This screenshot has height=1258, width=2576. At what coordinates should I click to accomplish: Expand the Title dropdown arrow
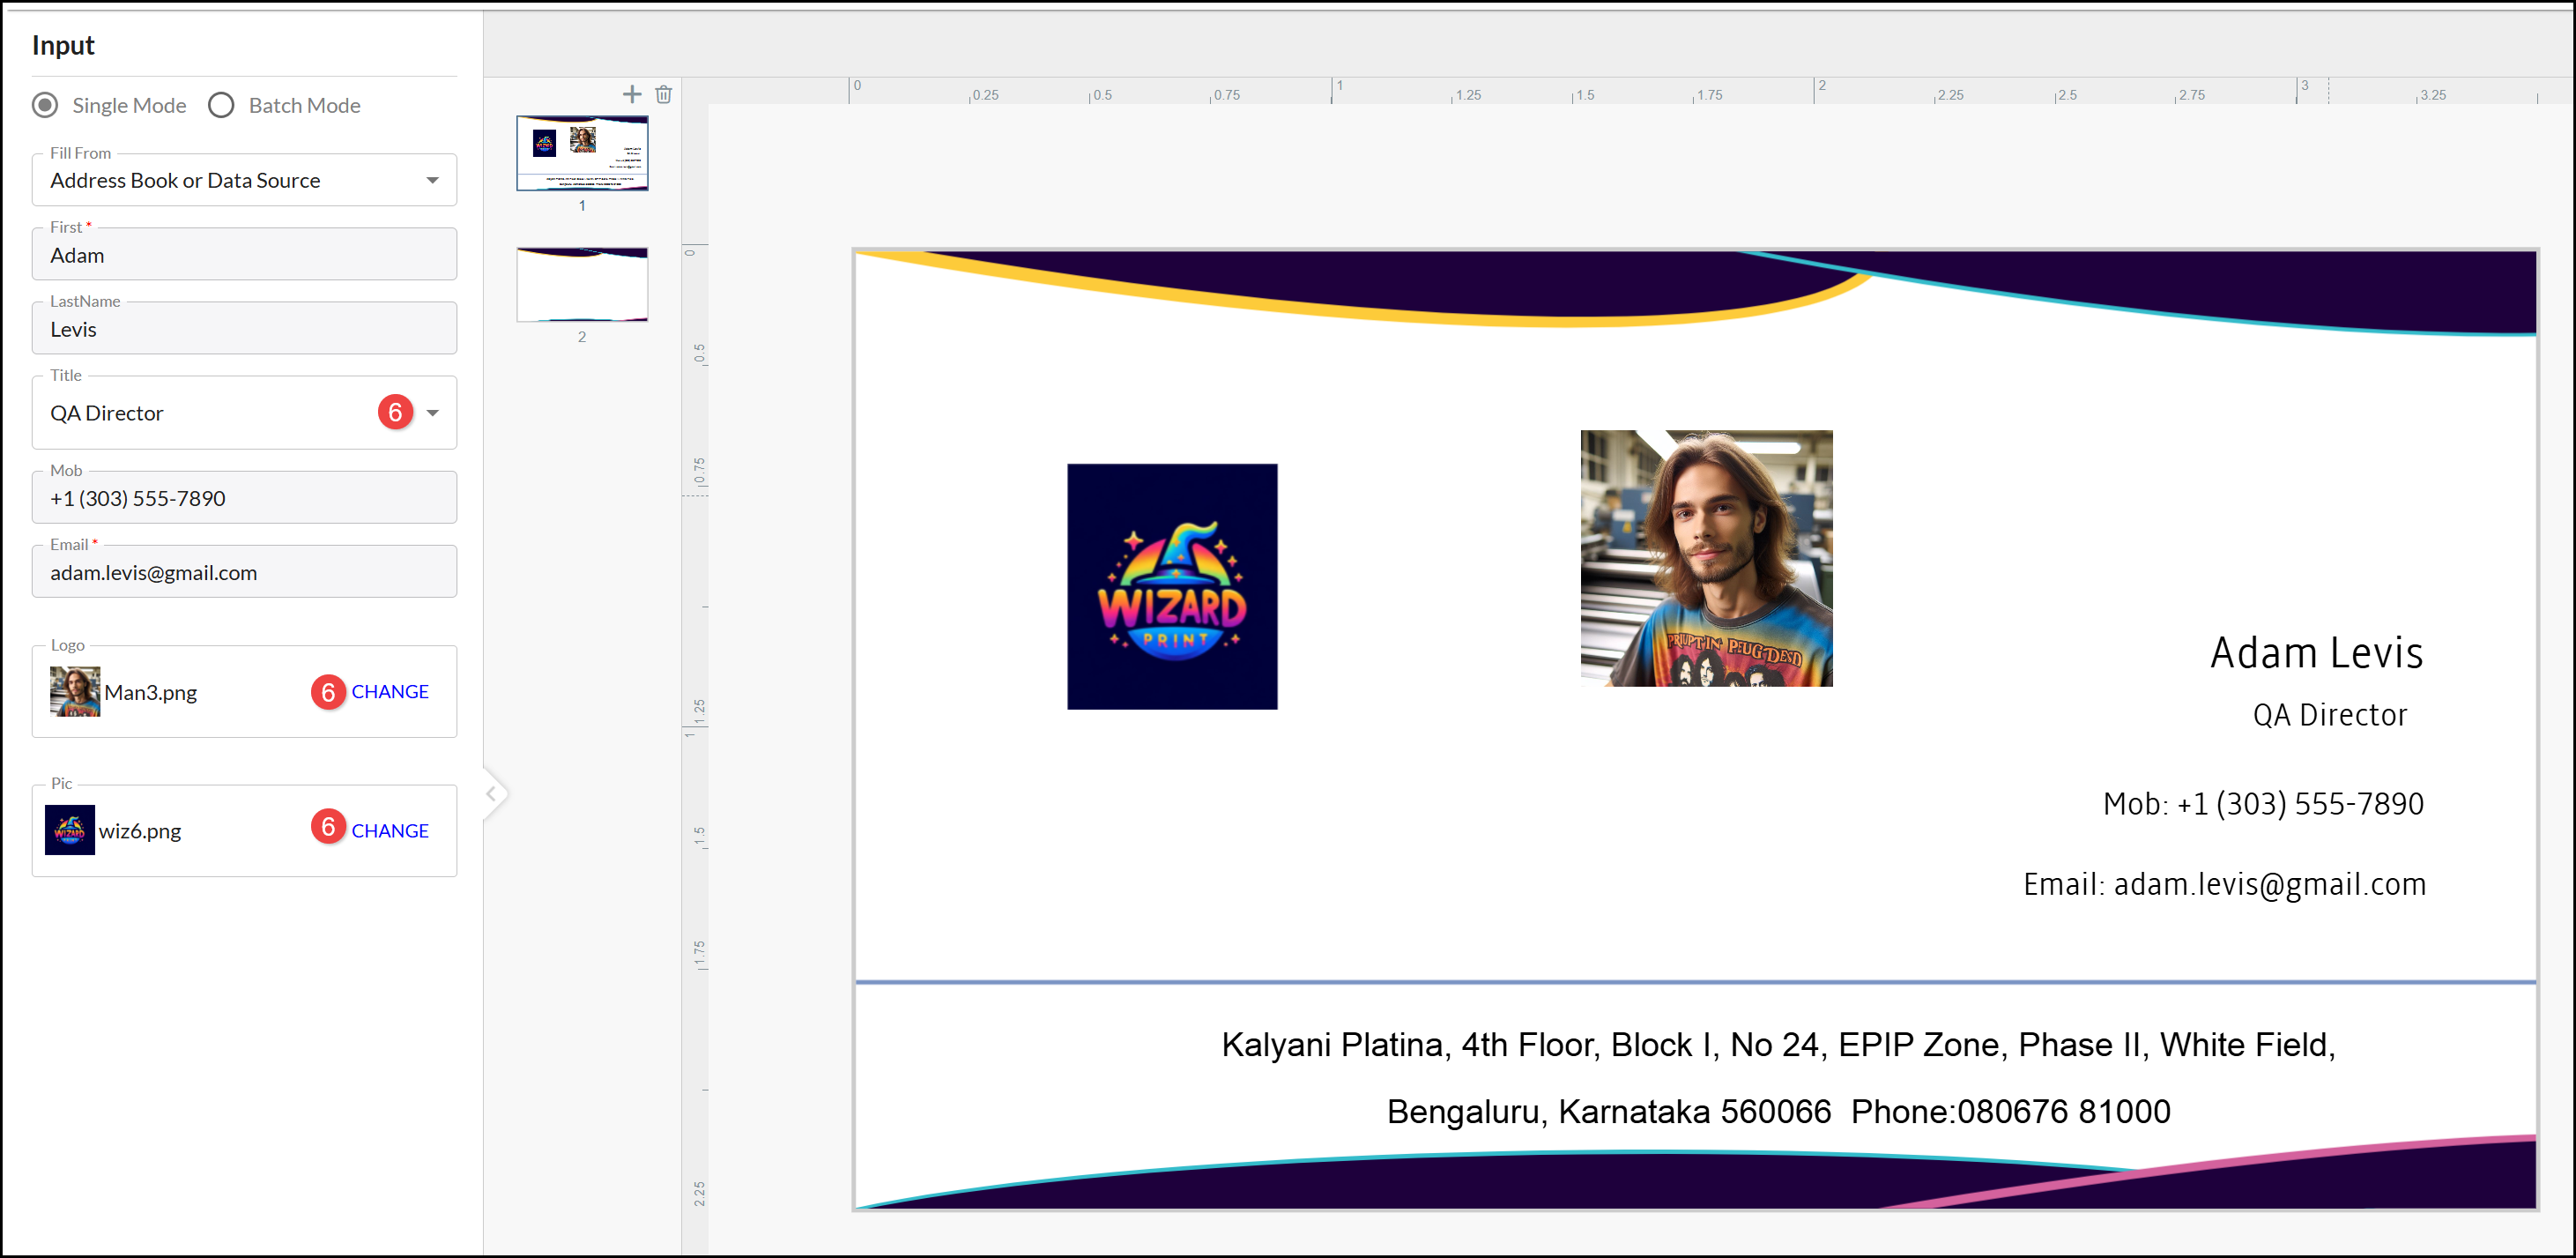click(433, 412)
